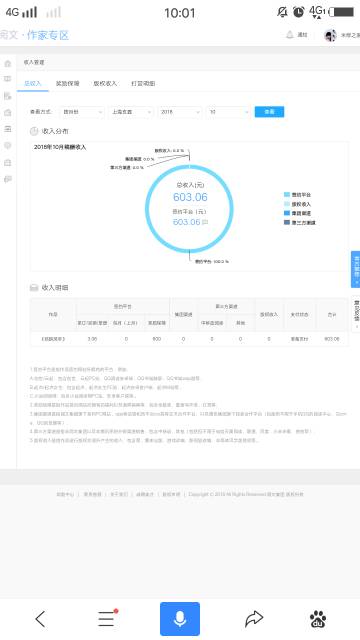Open the Baidu paw home icon
Image resolution: width=360 pixels, height=640 pixels.
[x=318, y=619]
